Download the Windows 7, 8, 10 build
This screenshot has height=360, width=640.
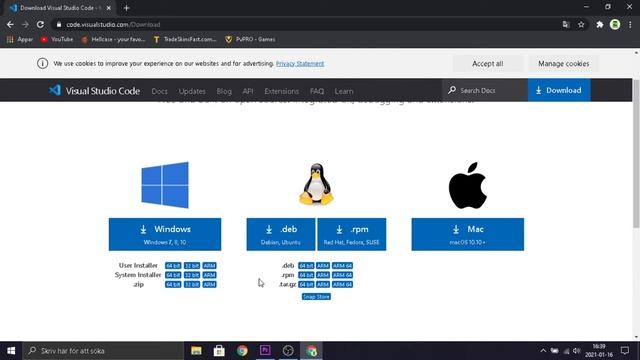(165, 234)
